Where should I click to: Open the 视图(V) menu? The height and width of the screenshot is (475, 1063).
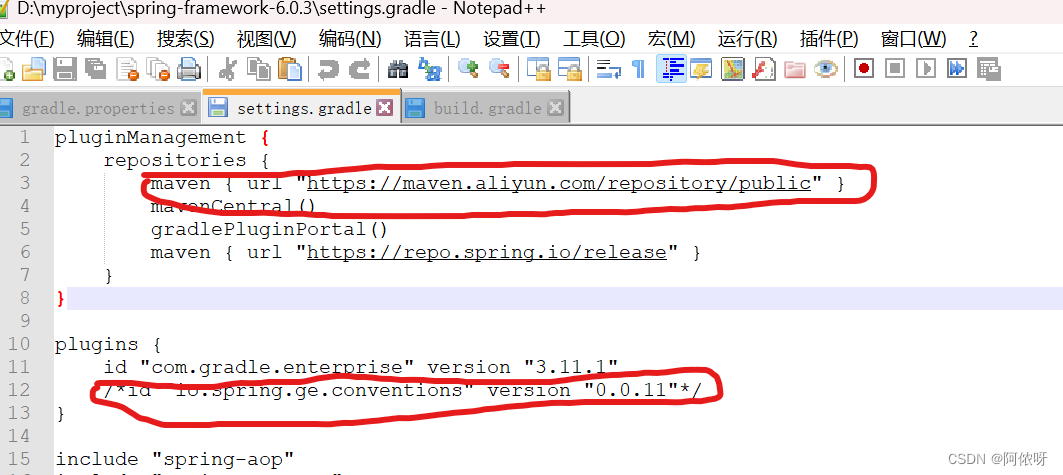[266, 39]
